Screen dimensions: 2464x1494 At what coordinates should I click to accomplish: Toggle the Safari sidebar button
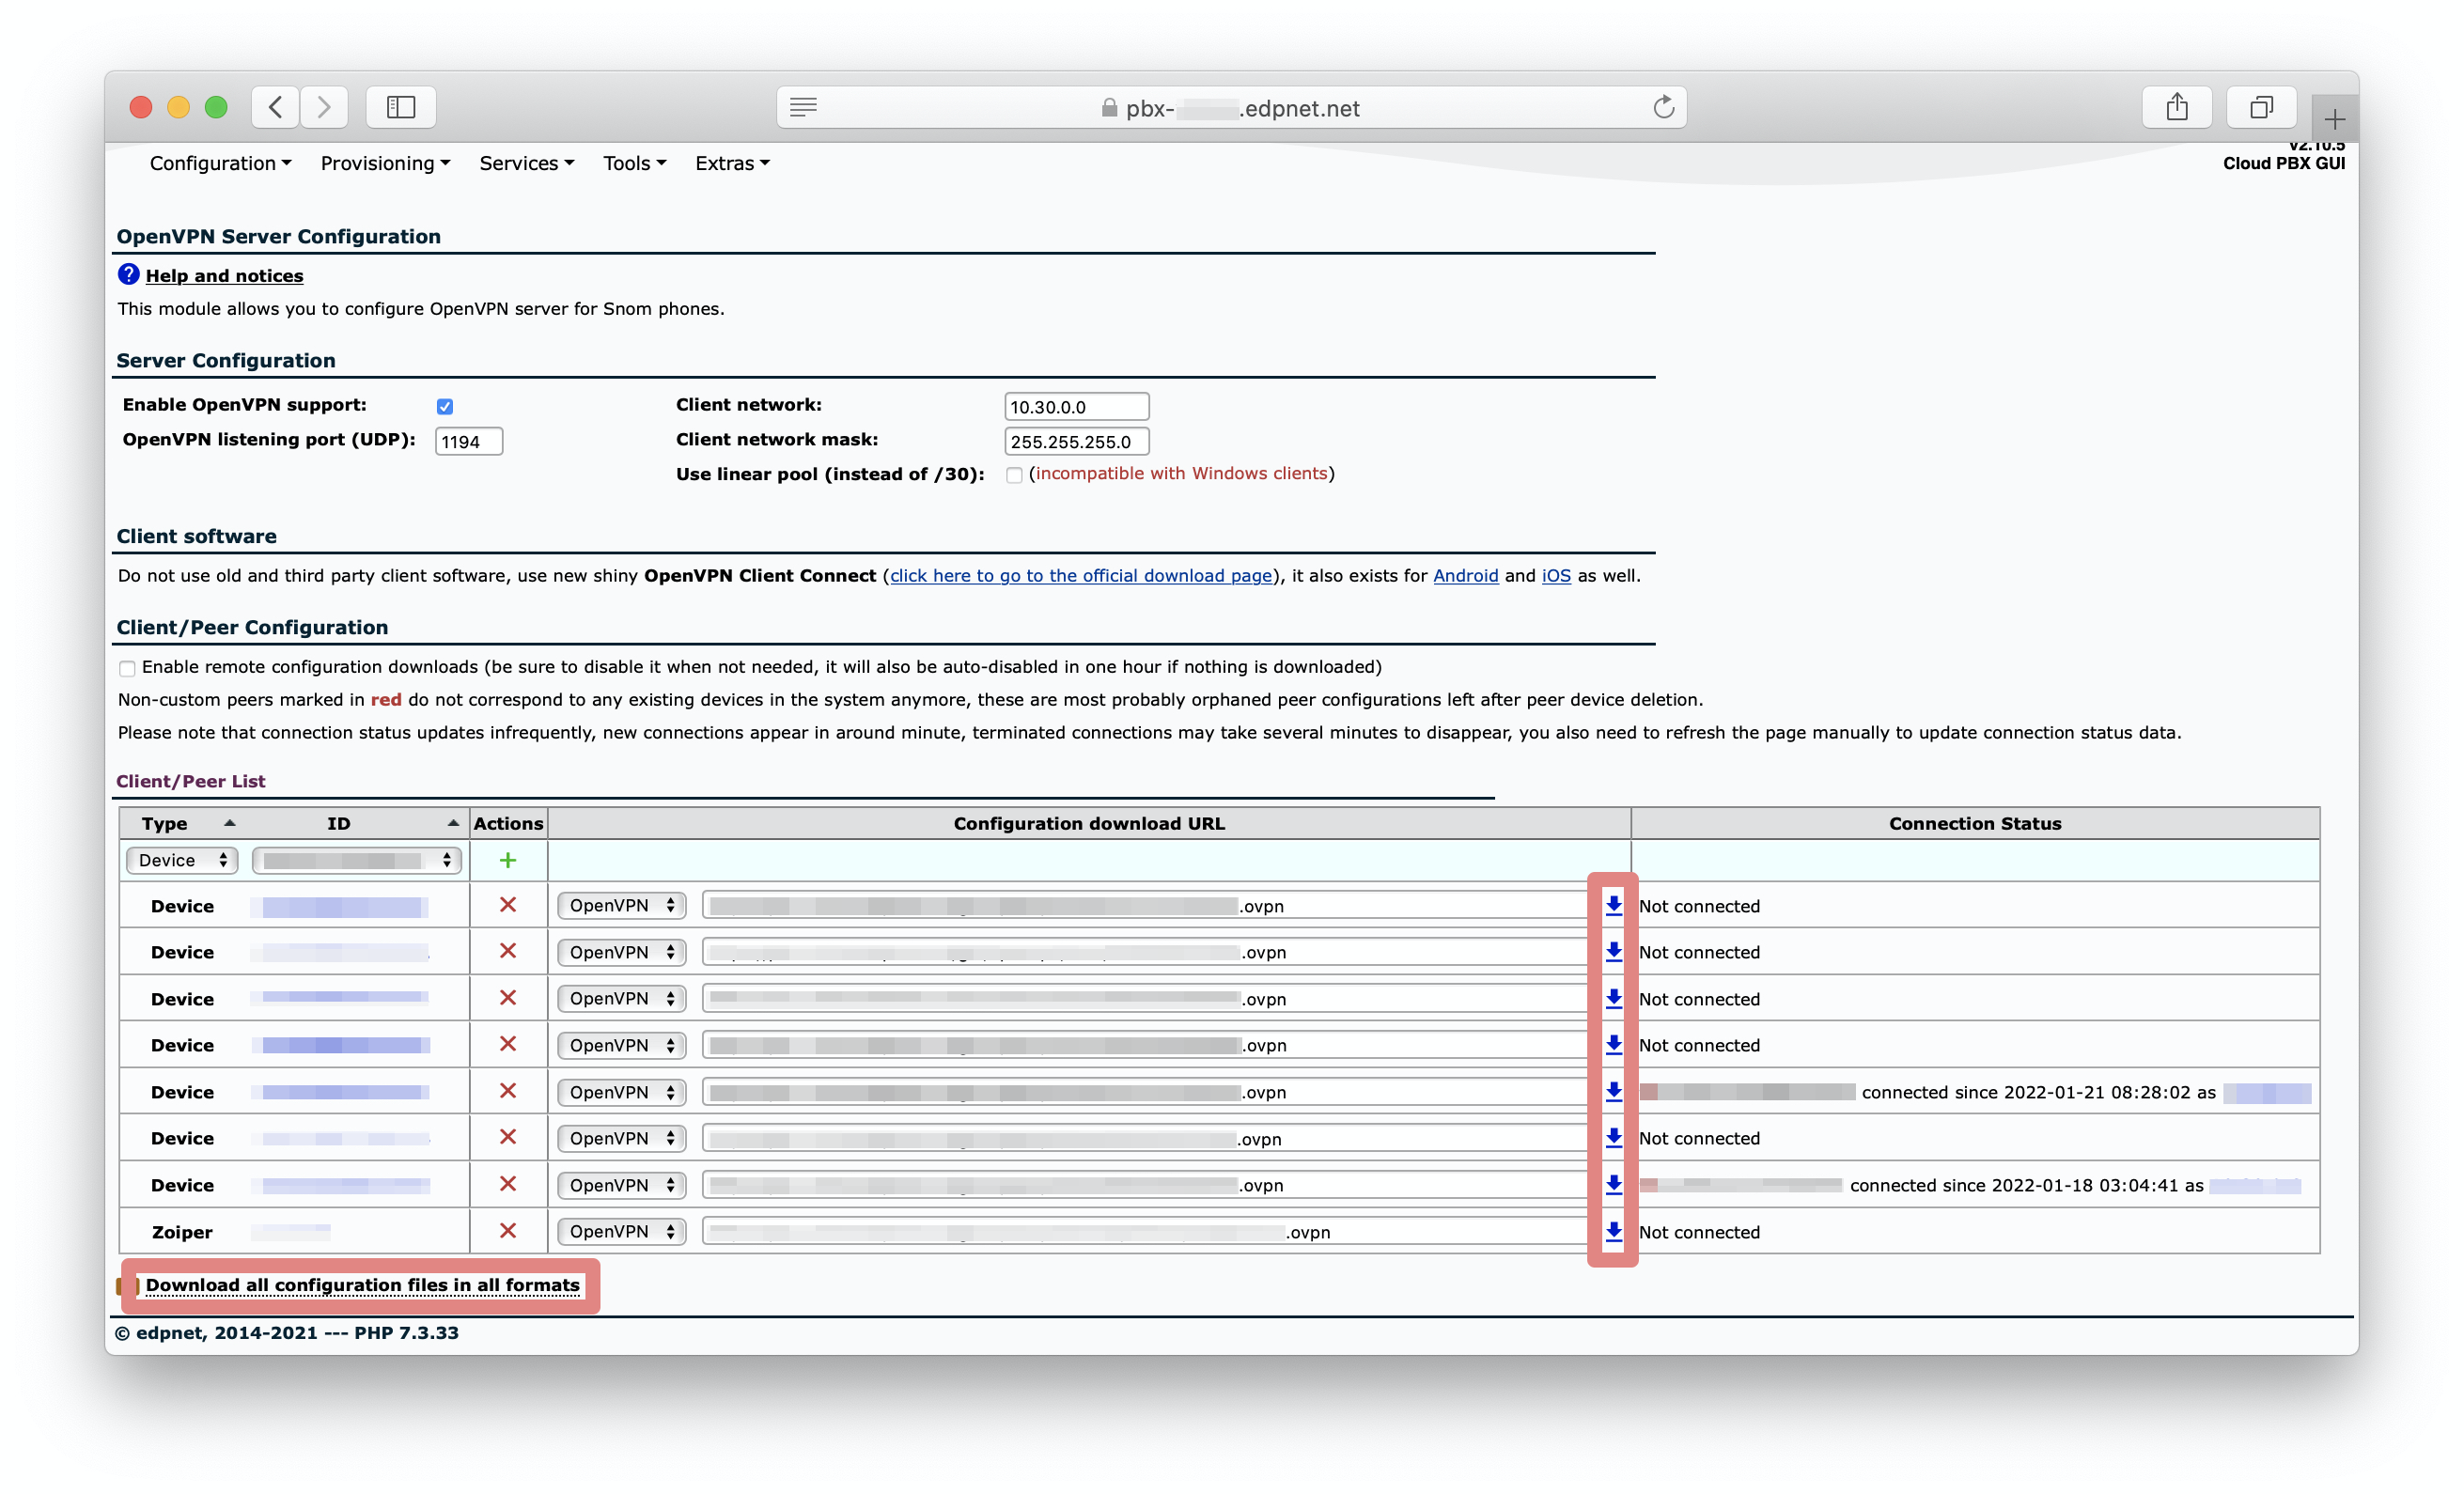401,107
